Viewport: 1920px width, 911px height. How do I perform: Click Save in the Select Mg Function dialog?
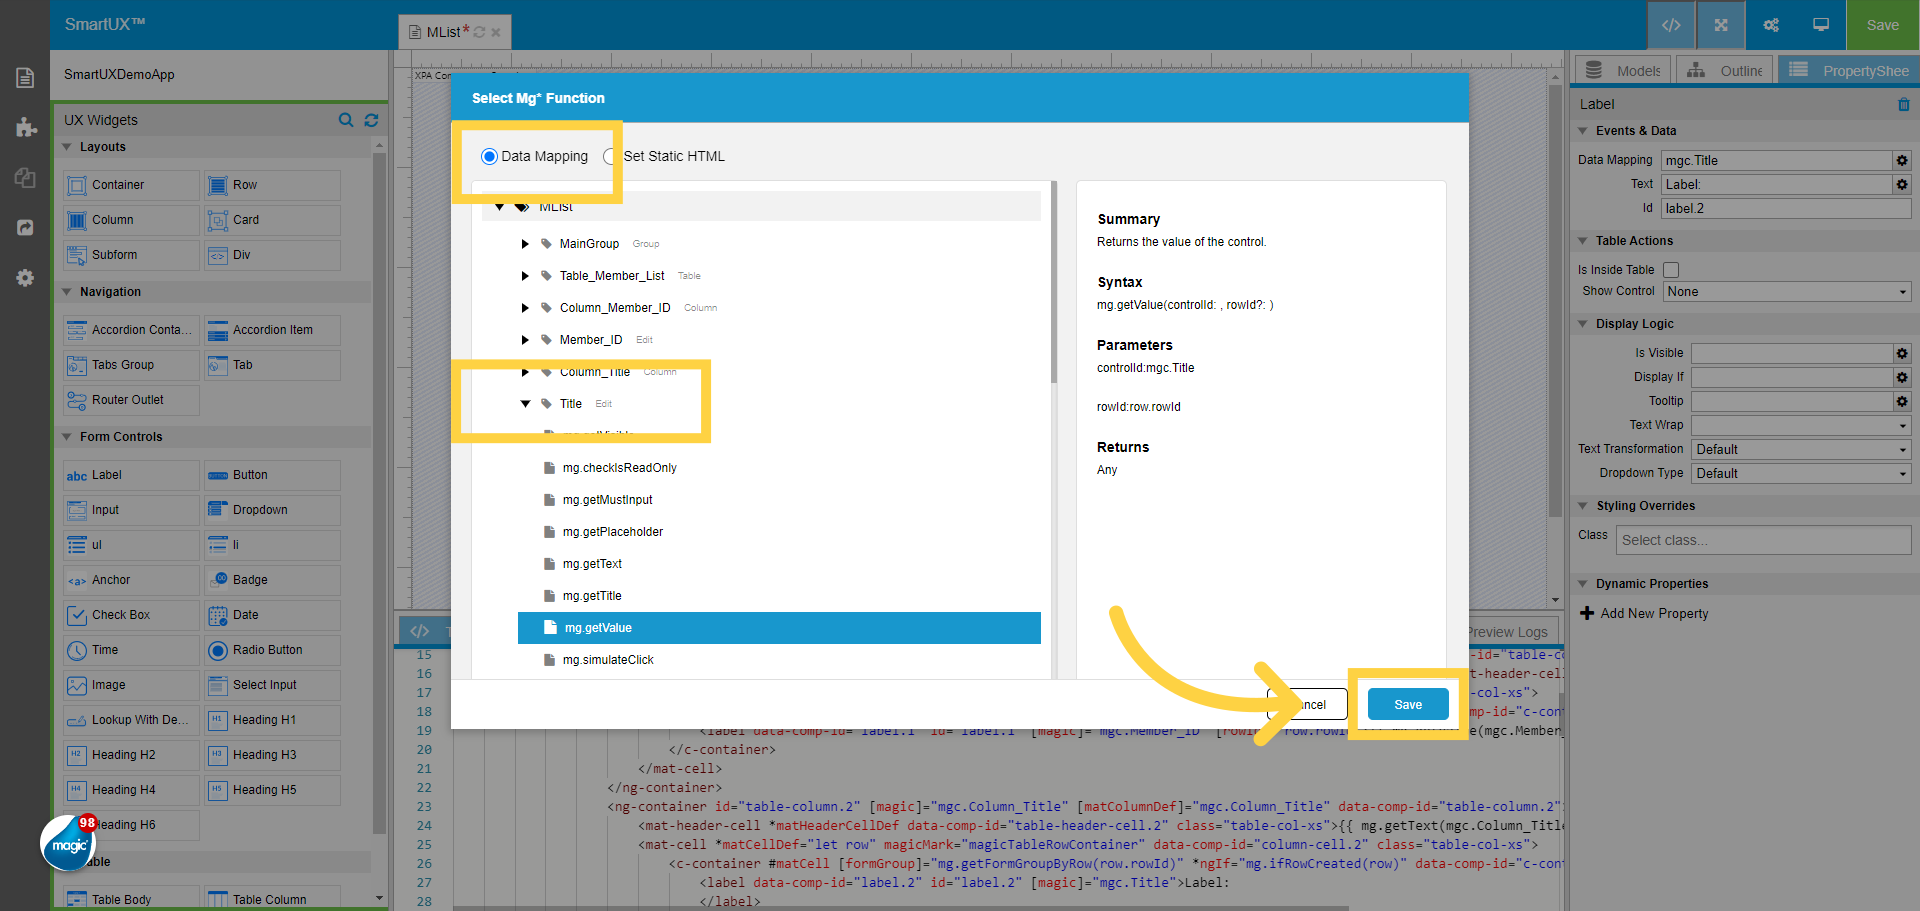point(1408,704)
